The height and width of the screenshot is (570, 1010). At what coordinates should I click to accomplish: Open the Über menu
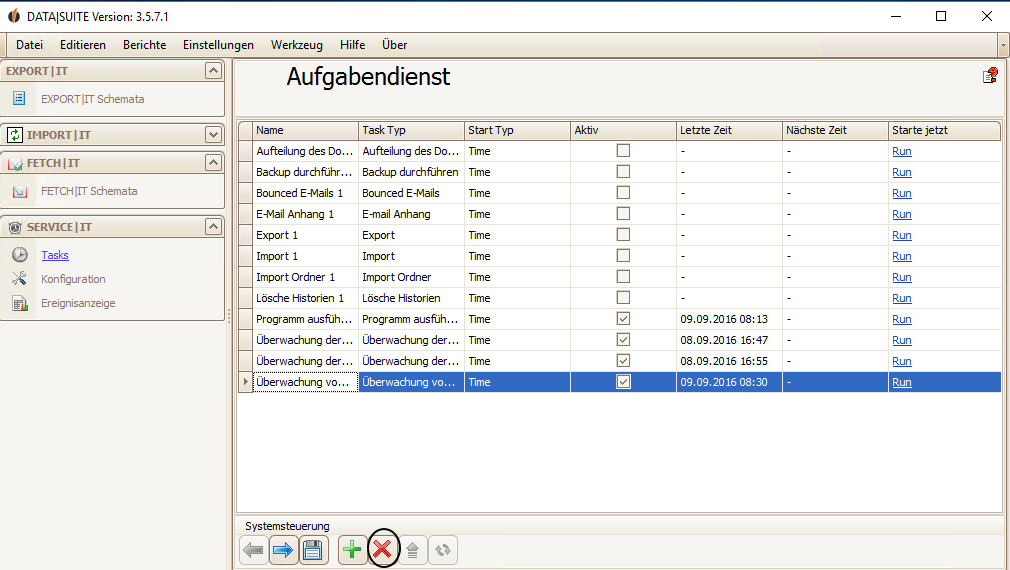click(394, 45)
